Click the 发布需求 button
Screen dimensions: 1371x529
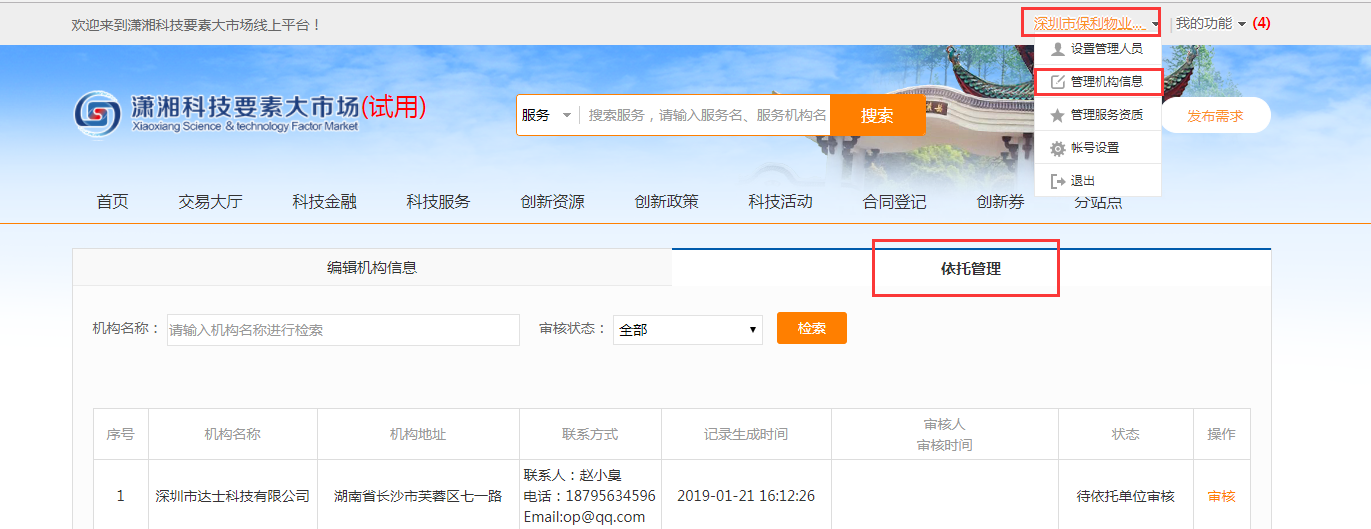pos(1215,115)
